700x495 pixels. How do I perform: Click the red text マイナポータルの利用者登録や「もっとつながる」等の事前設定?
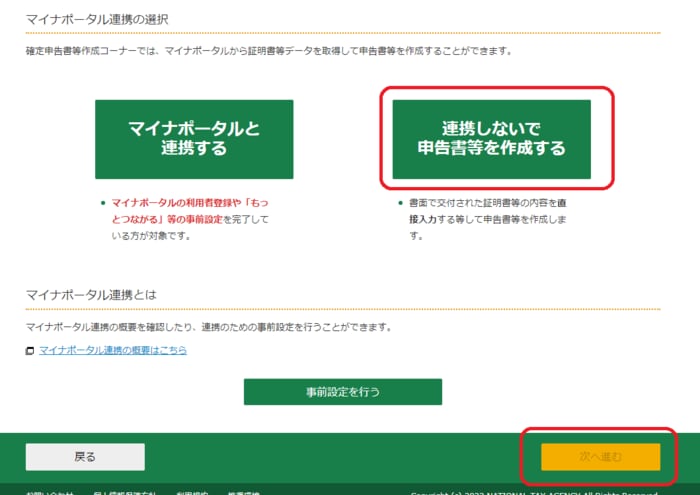point(190,211)
